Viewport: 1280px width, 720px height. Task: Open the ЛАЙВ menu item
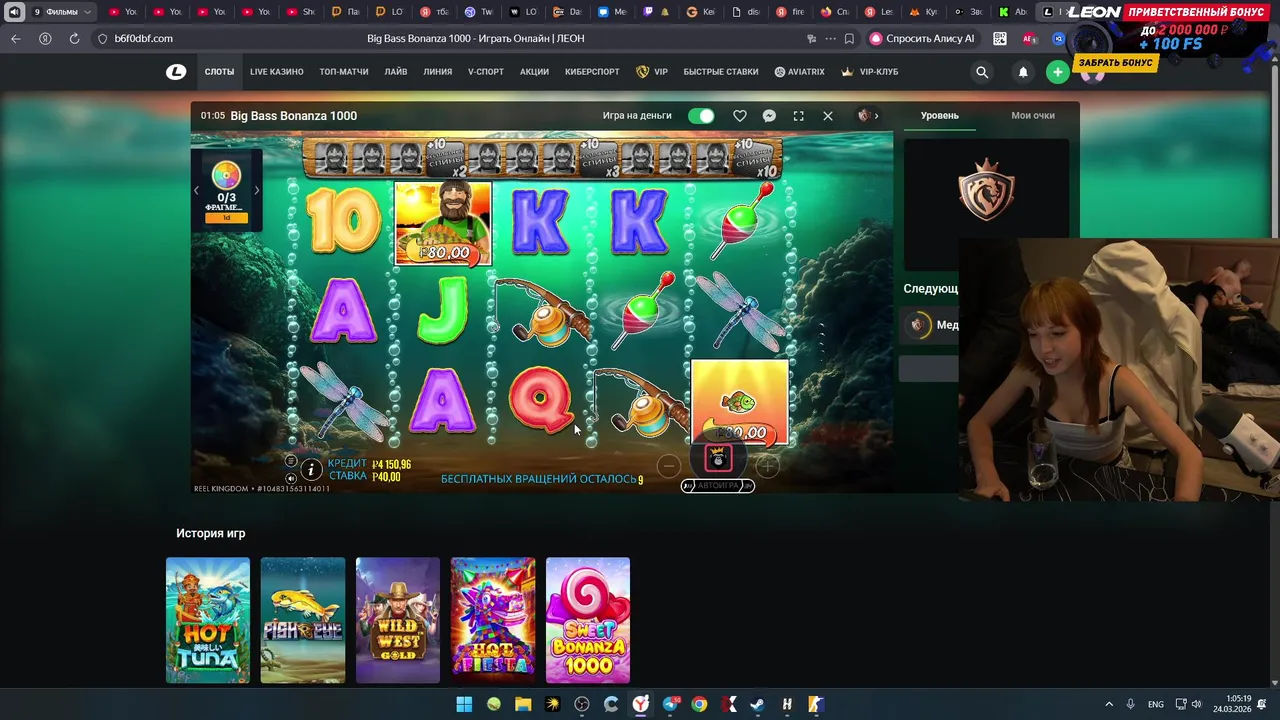point(396,72)
